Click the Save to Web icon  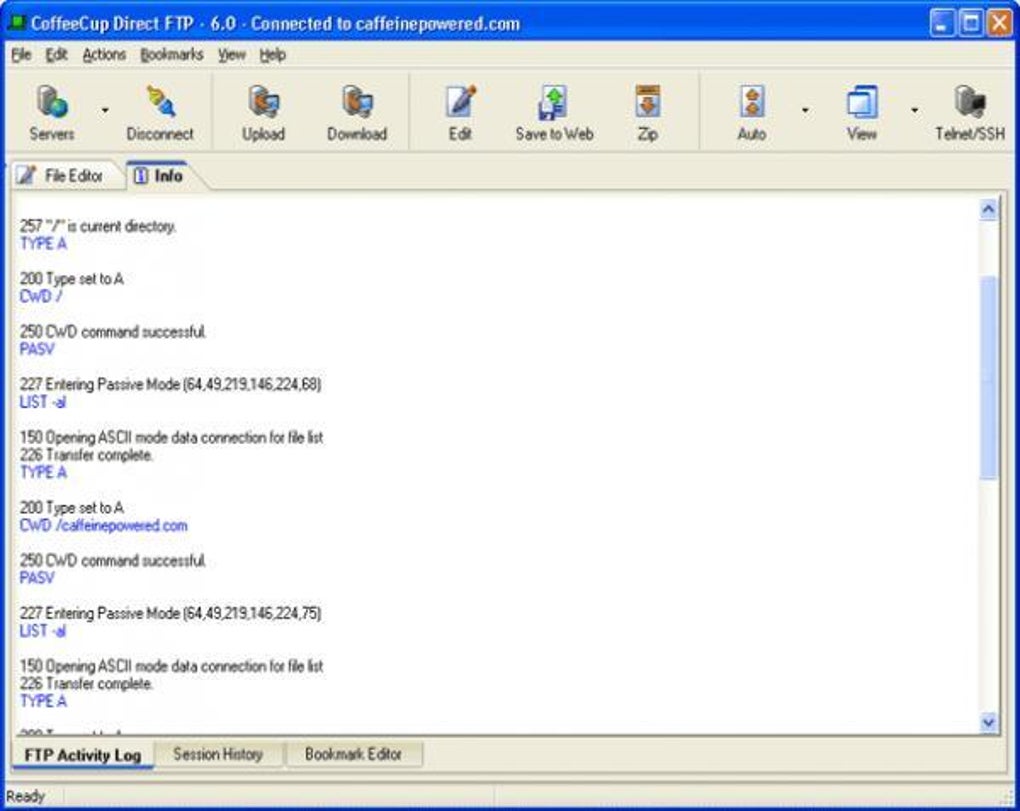pos(554,102)
